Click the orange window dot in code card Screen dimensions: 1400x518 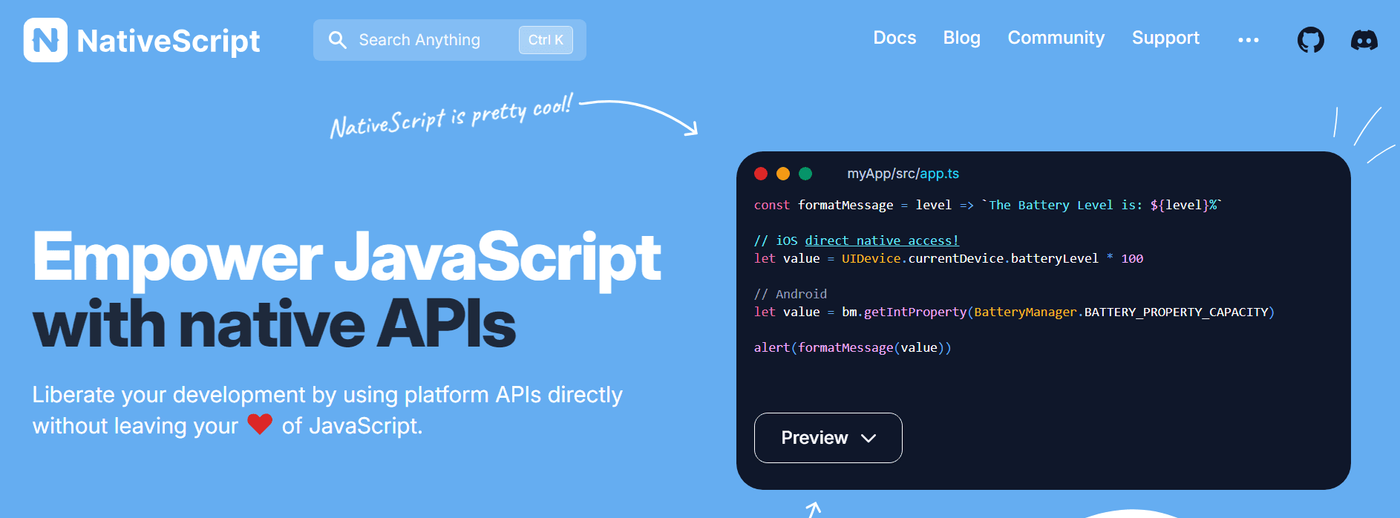click(x=783, y=173)
